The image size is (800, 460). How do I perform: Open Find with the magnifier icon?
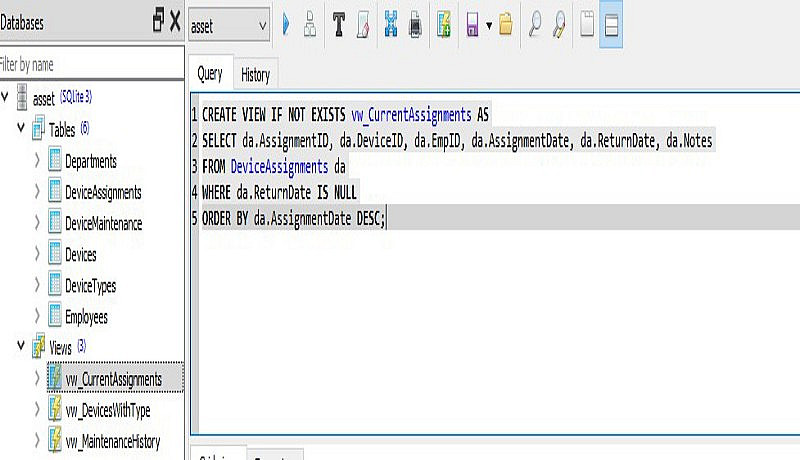tap(535, 24)
